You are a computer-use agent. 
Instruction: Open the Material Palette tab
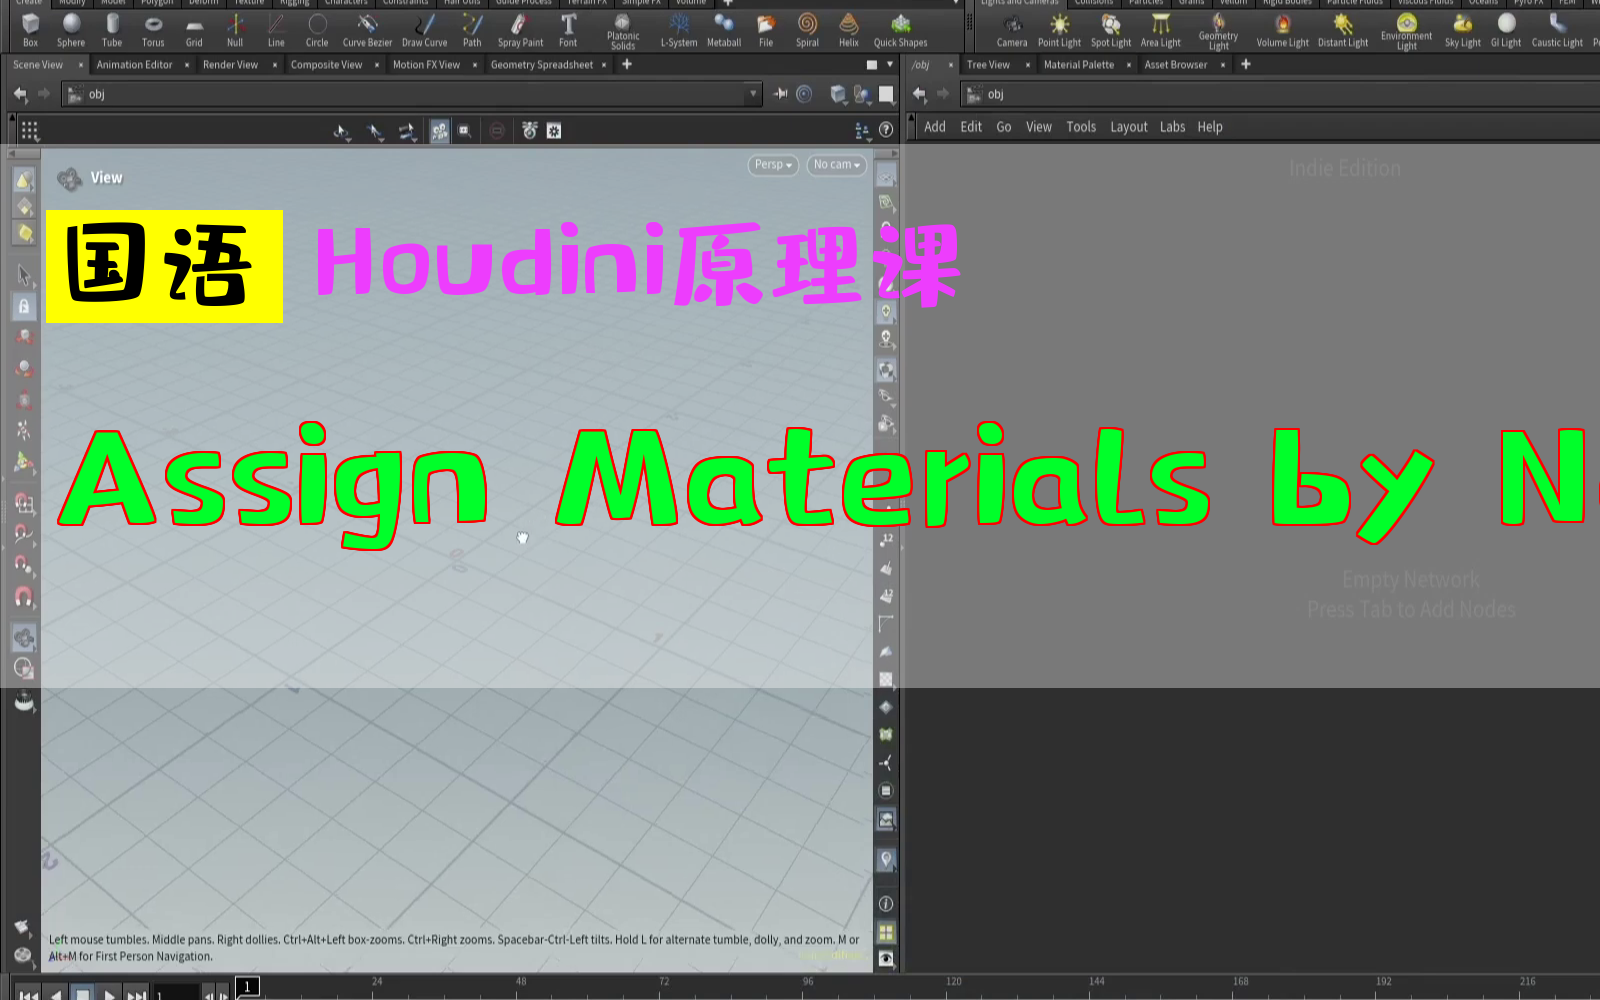pyautogui.click(x=1078, y=65)
